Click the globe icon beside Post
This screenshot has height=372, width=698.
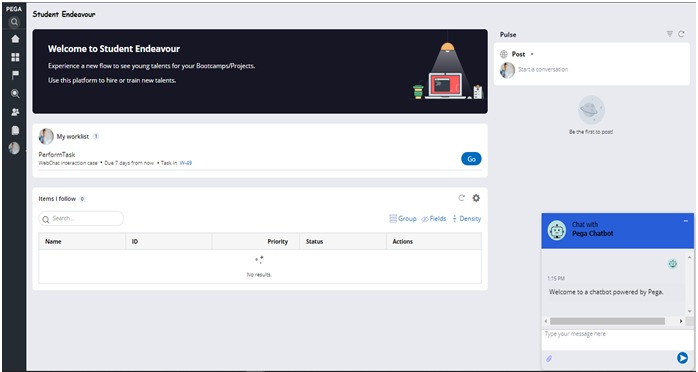click(503, 54)
